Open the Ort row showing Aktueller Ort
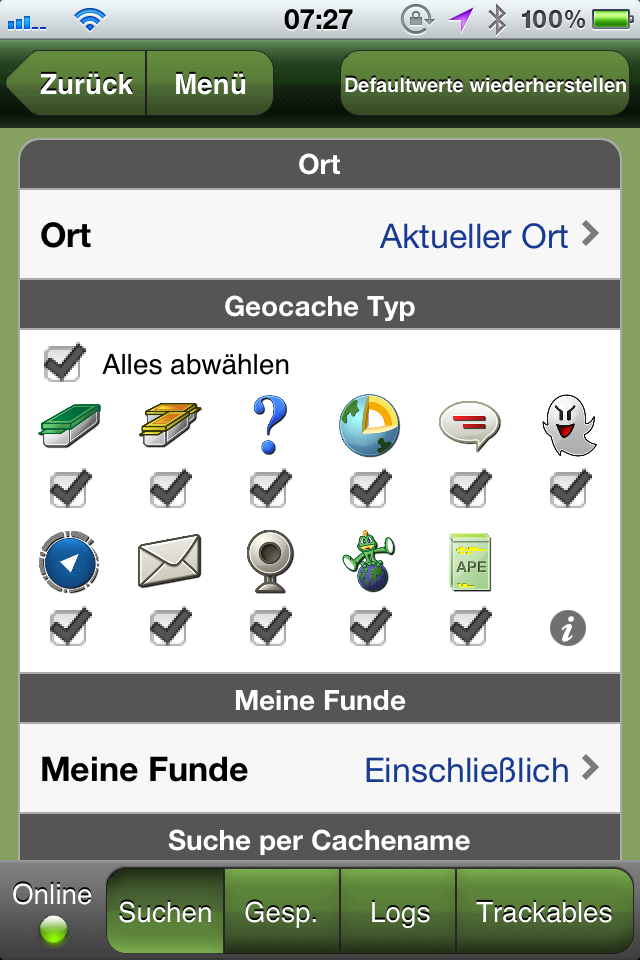This screenshot has height=960, width=640. (320, 235)
